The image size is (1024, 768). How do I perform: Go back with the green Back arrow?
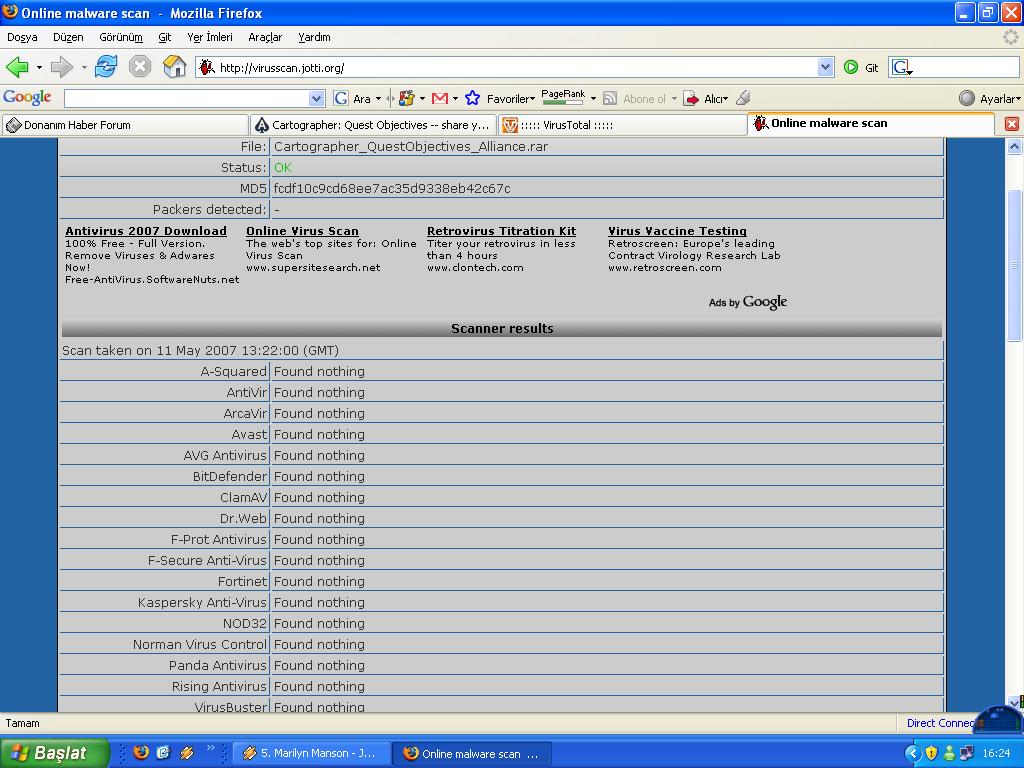coord(17,67)
